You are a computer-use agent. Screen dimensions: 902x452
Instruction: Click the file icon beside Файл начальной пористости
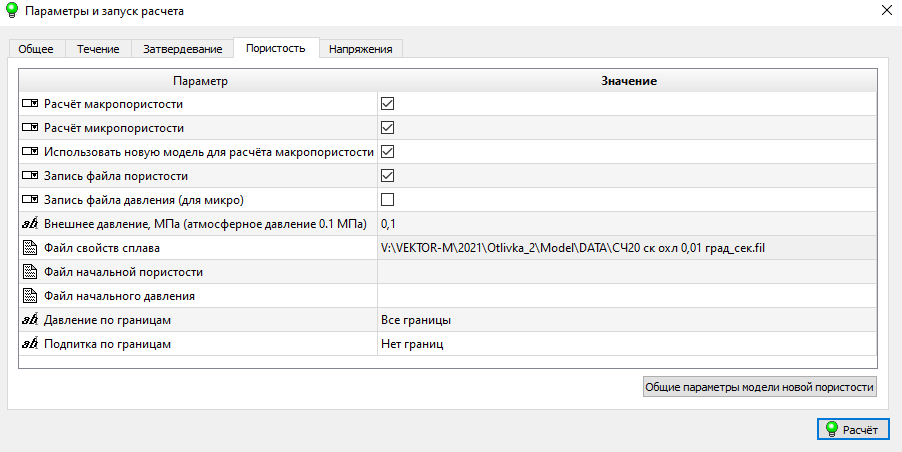30,272
